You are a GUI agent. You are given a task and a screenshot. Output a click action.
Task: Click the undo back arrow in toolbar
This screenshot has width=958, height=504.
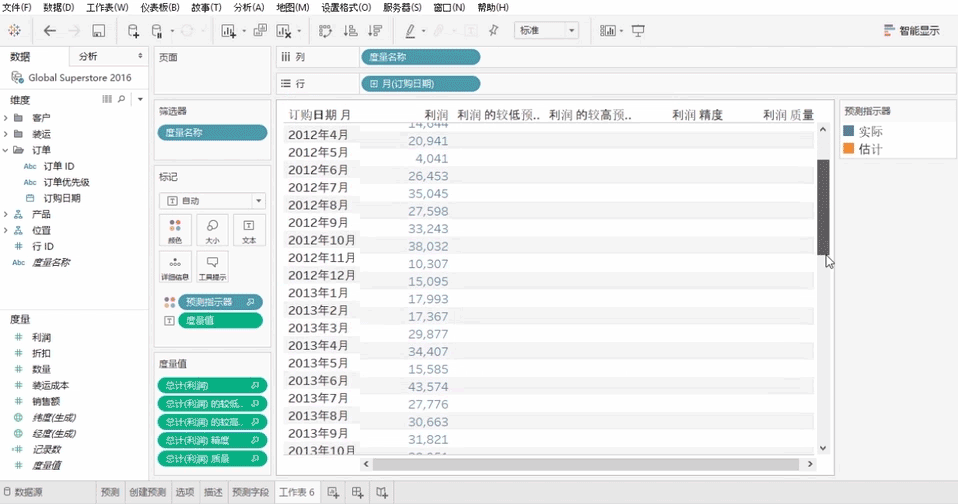[49, 31]
